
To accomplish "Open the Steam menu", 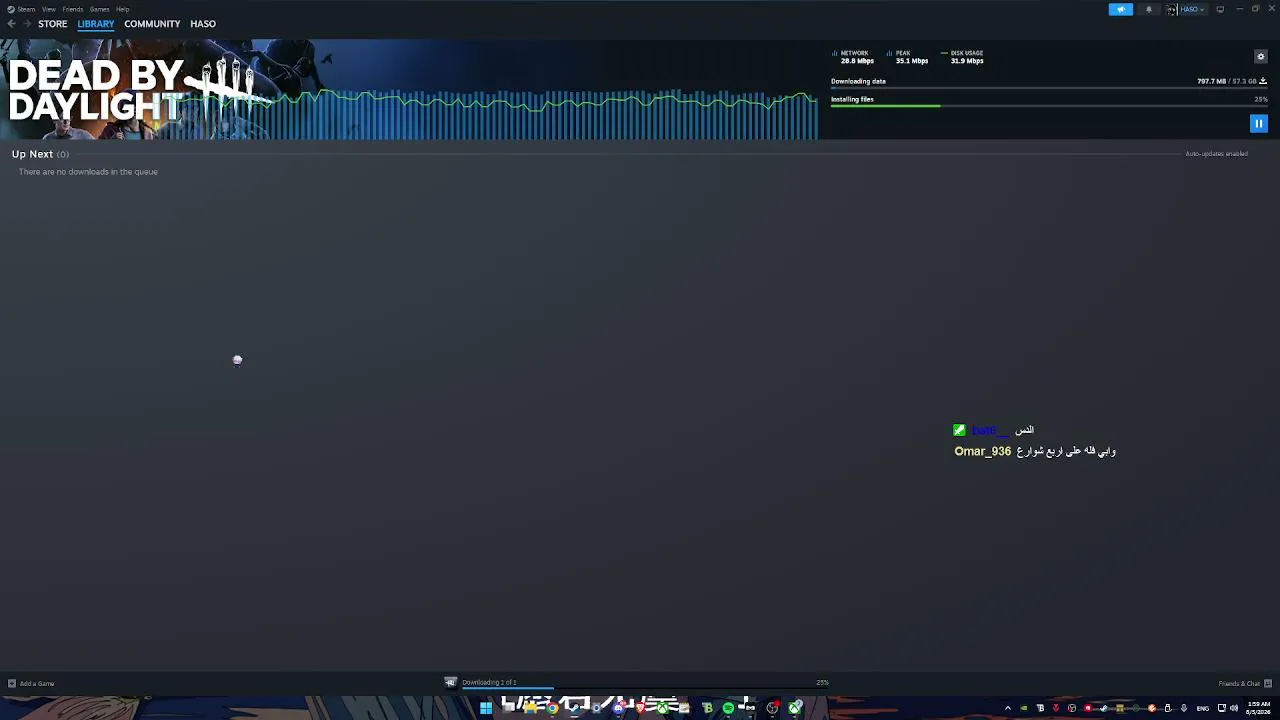I will click(26, 9).
